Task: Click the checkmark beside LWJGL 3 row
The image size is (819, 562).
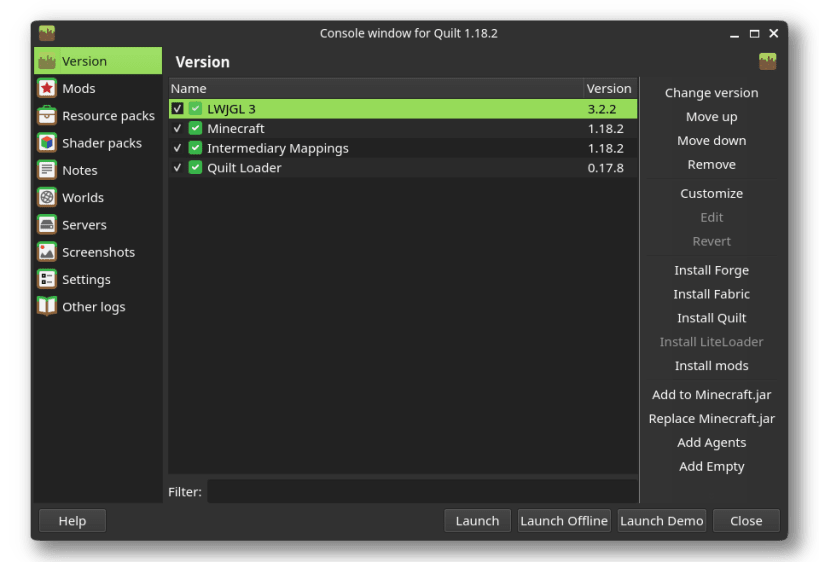Action: 178,109
